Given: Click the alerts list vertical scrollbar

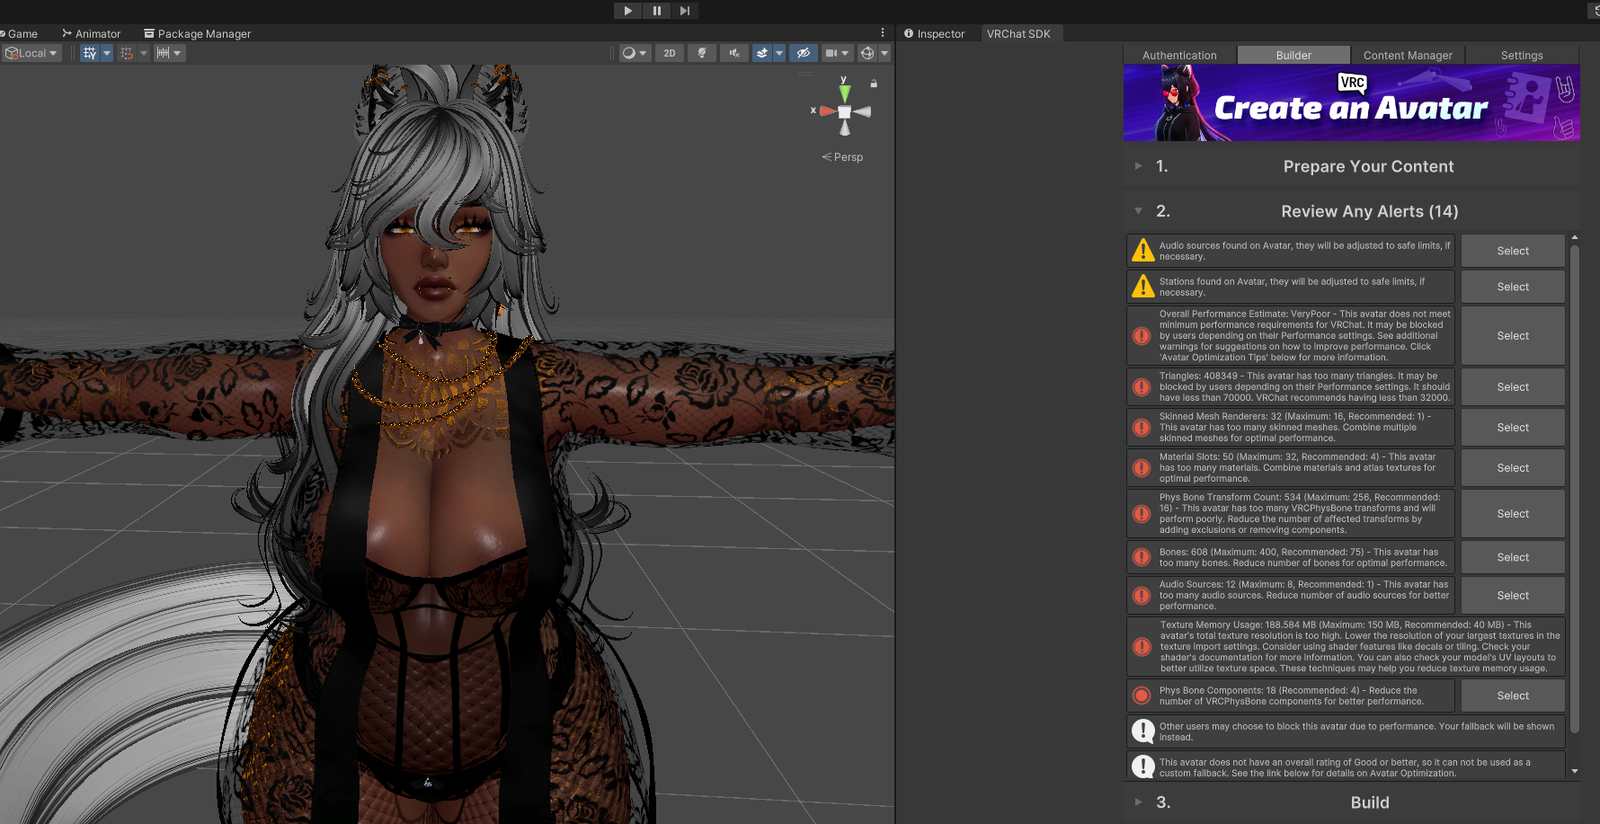Looking at the screenshot, I should point(1574,490).
